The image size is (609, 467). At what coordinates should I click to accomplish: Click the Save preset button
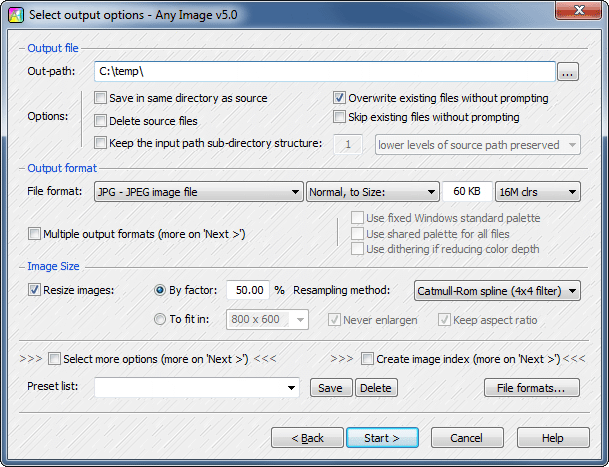(331, 388)
